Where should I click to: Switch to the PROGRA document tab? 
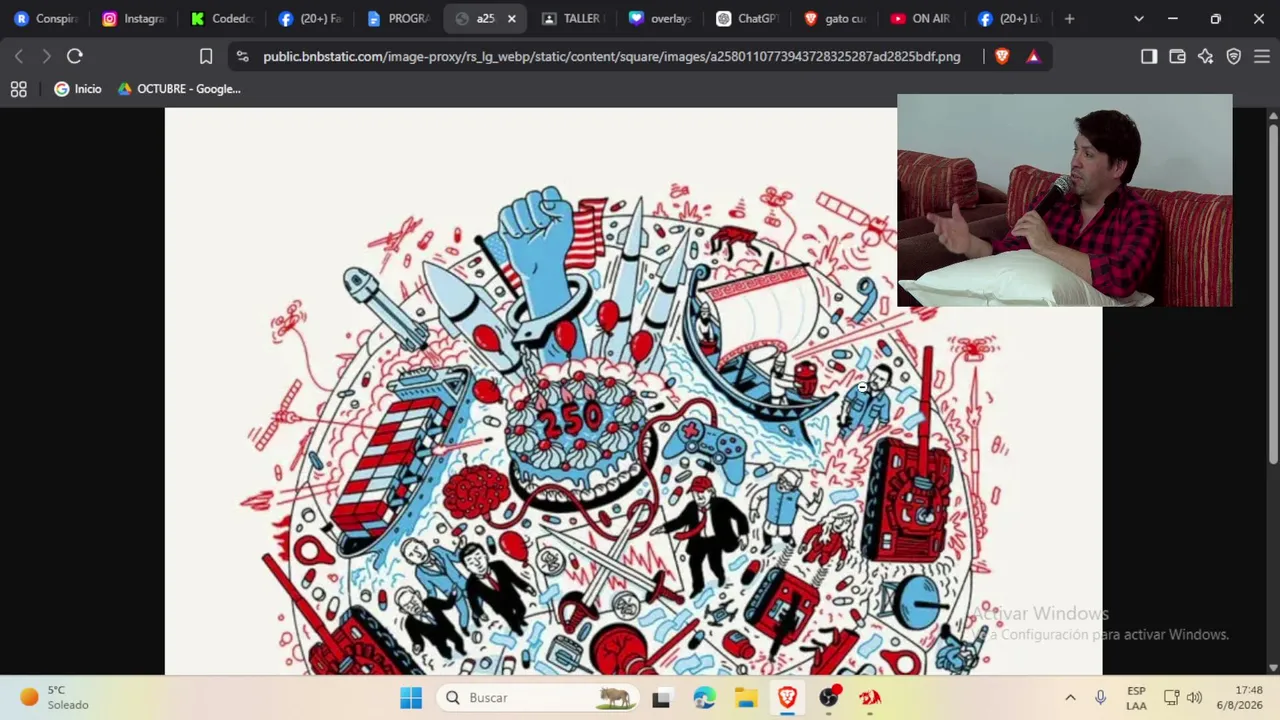coord(399,19)
